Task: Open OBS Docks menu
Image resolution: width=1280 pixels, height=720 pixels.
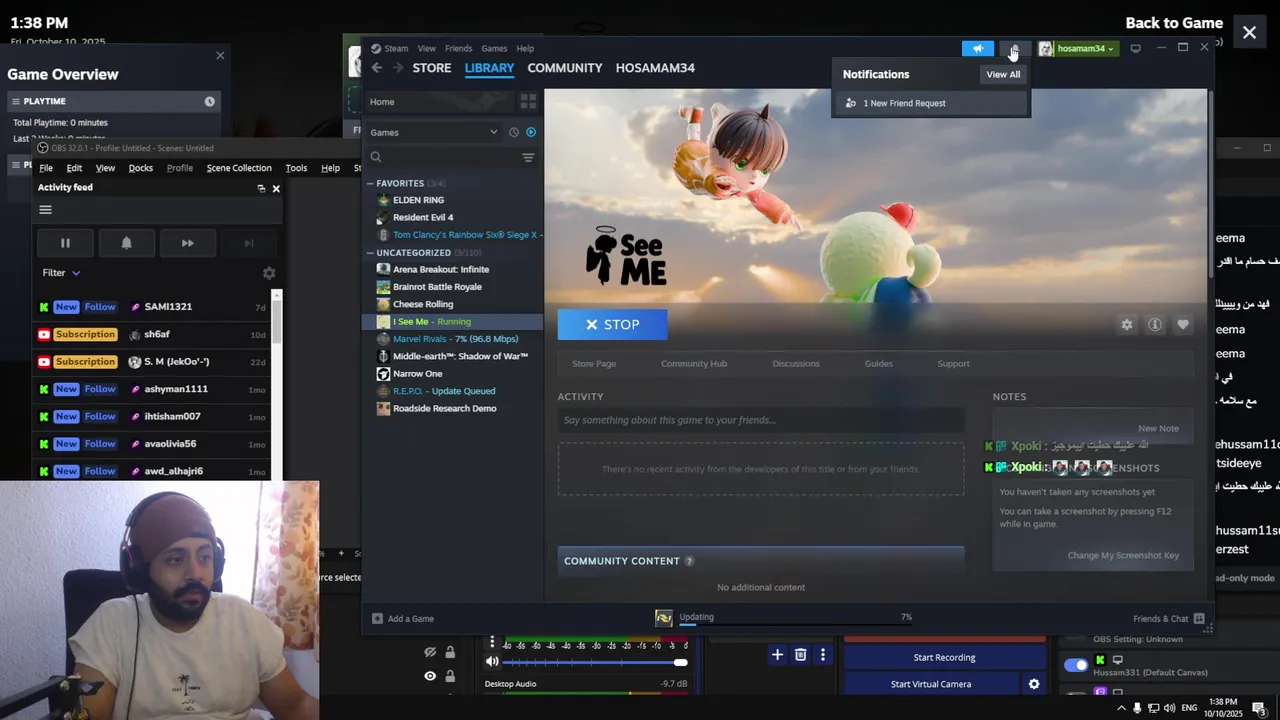Action: point(141,168)
